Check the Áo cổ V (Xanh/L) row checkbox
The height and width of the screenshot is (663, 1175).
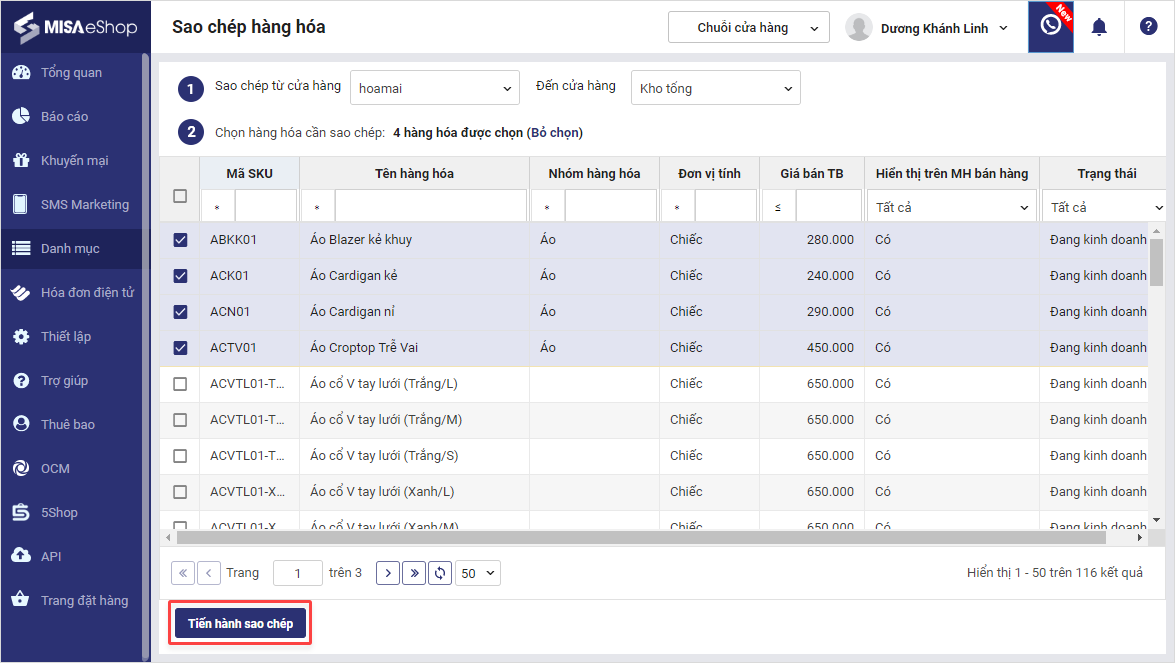tap(180, 491)
